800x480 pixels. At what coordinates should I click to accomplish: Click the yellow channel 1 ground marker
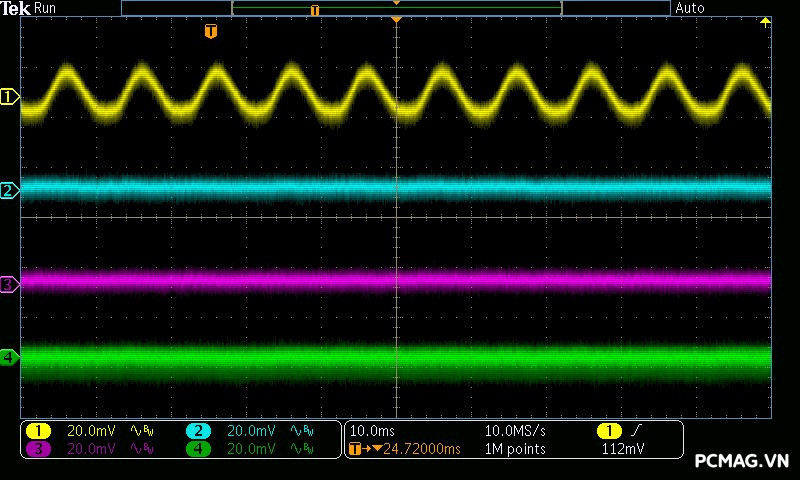coord(9,97)
